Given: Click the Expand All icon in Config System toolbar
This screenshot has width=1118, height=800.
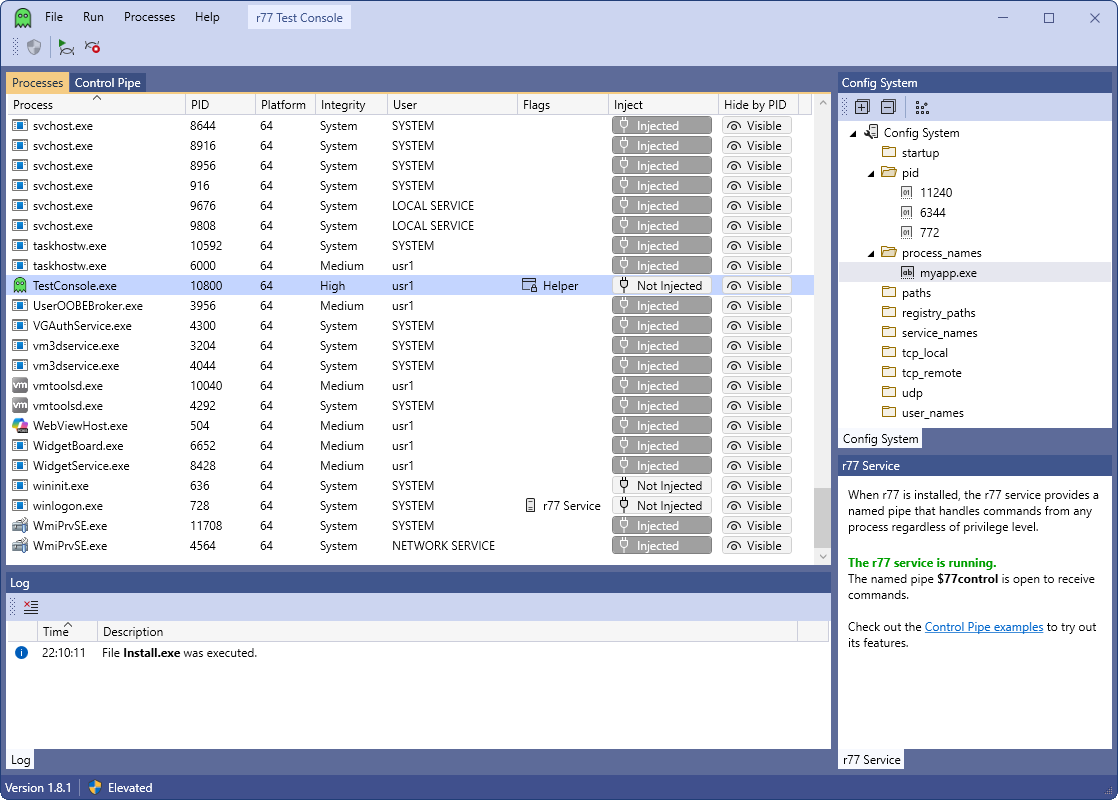Looking at the screenshot, I should 862,107.
